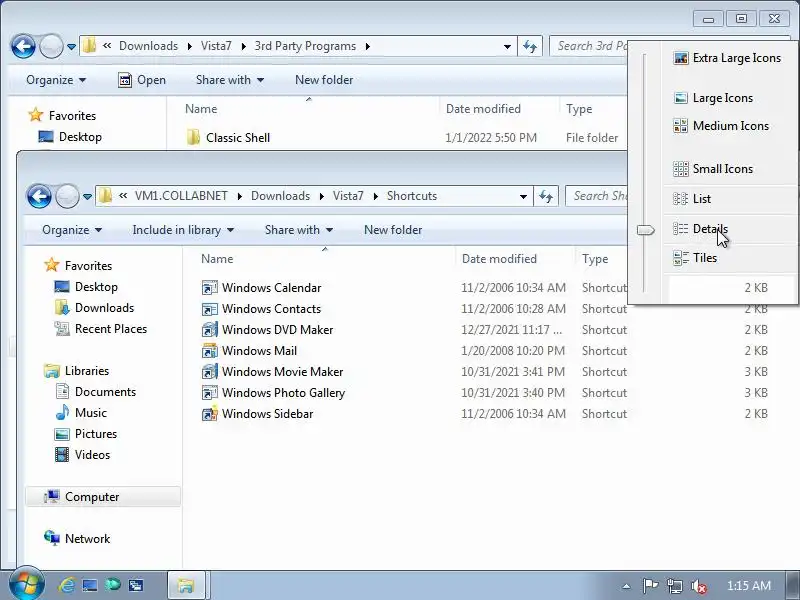Show hidden tray icons arrow

[626, 586]
